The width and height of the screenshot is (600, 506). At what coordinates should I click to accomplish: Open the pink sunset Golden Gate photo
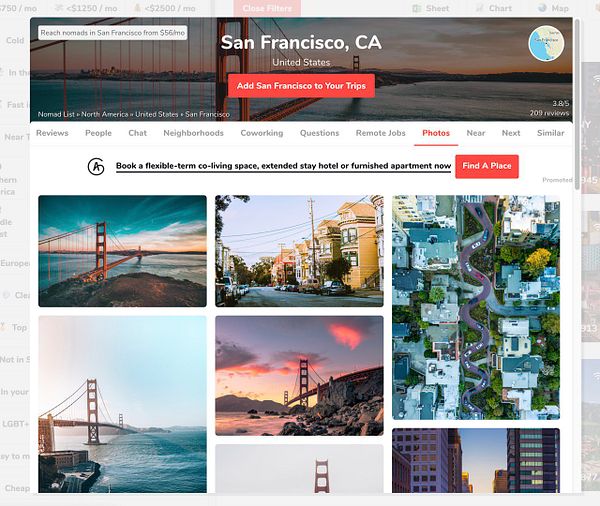click(299, 375)
